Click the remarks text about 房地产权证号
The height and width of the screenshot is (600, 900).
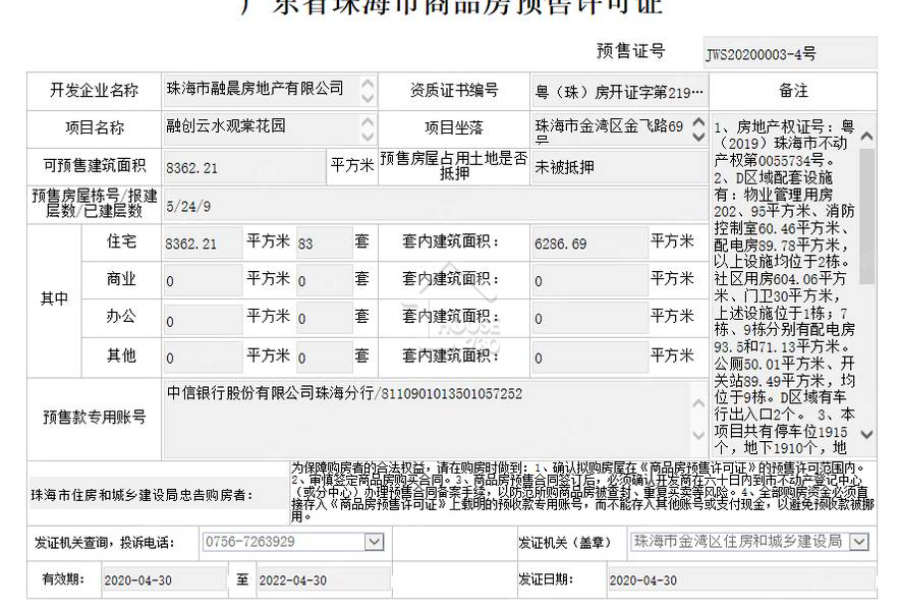coord(783,143)
